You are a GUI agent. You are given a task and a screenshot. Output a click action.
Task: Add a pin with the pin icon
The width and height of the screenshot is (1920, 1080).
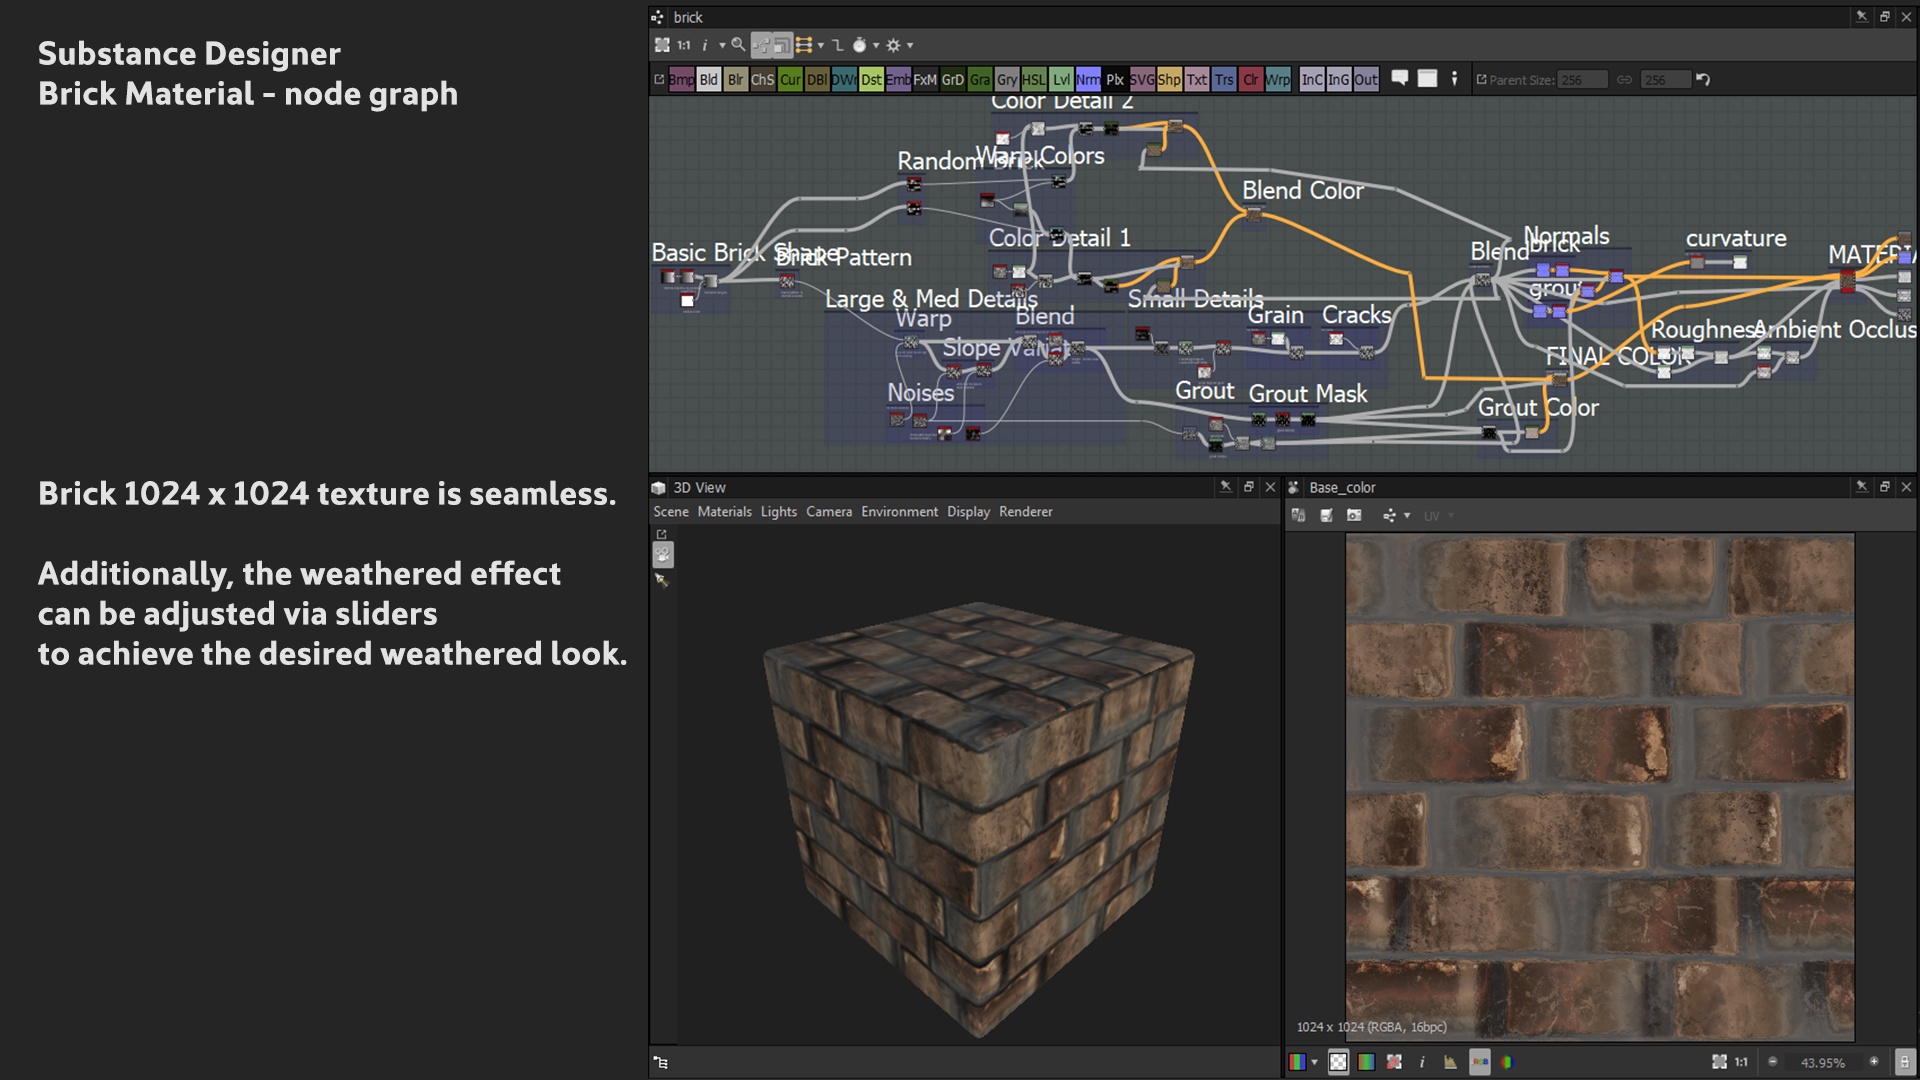point(1455,78)
